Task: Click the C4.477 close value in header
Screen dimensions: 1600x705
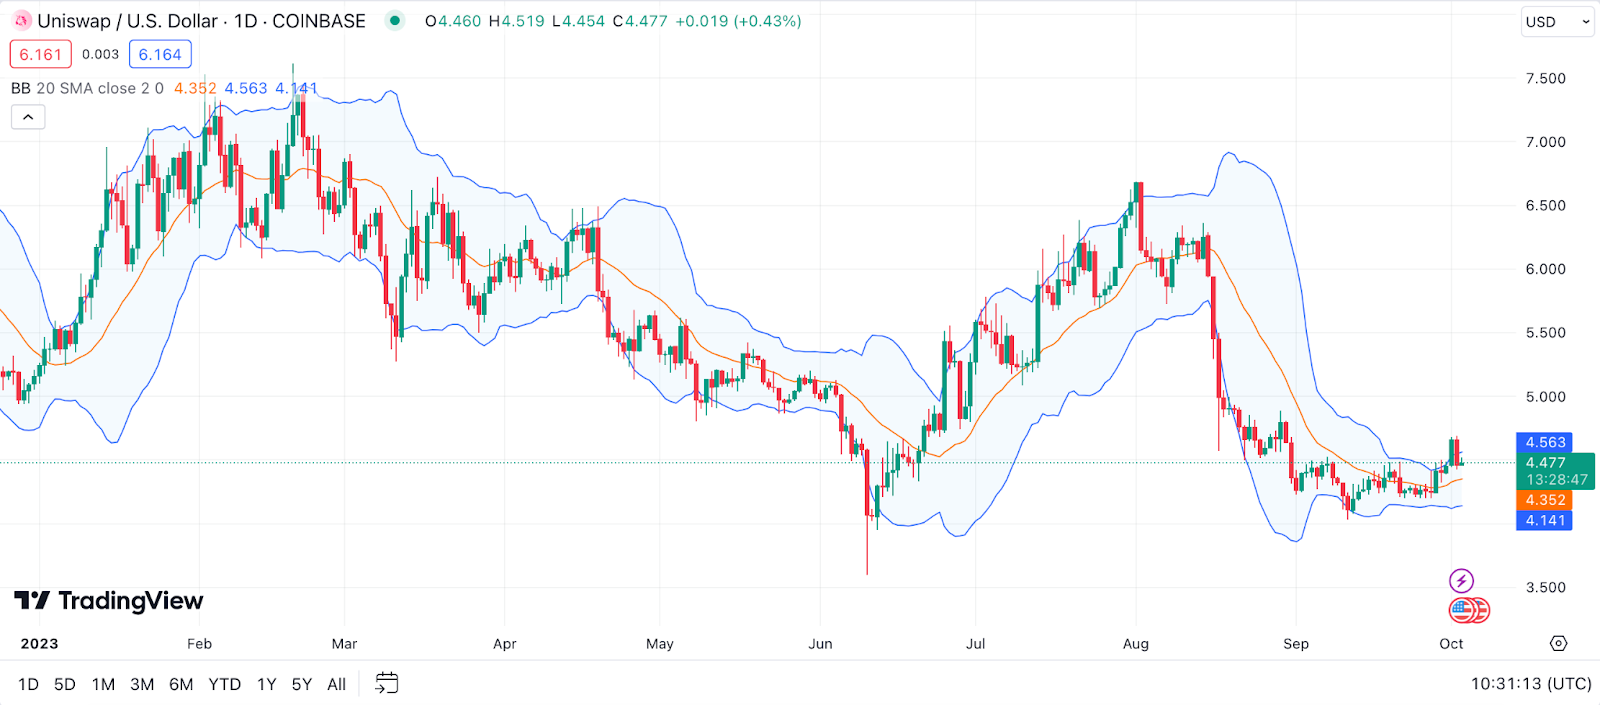Action: (640, 21)
